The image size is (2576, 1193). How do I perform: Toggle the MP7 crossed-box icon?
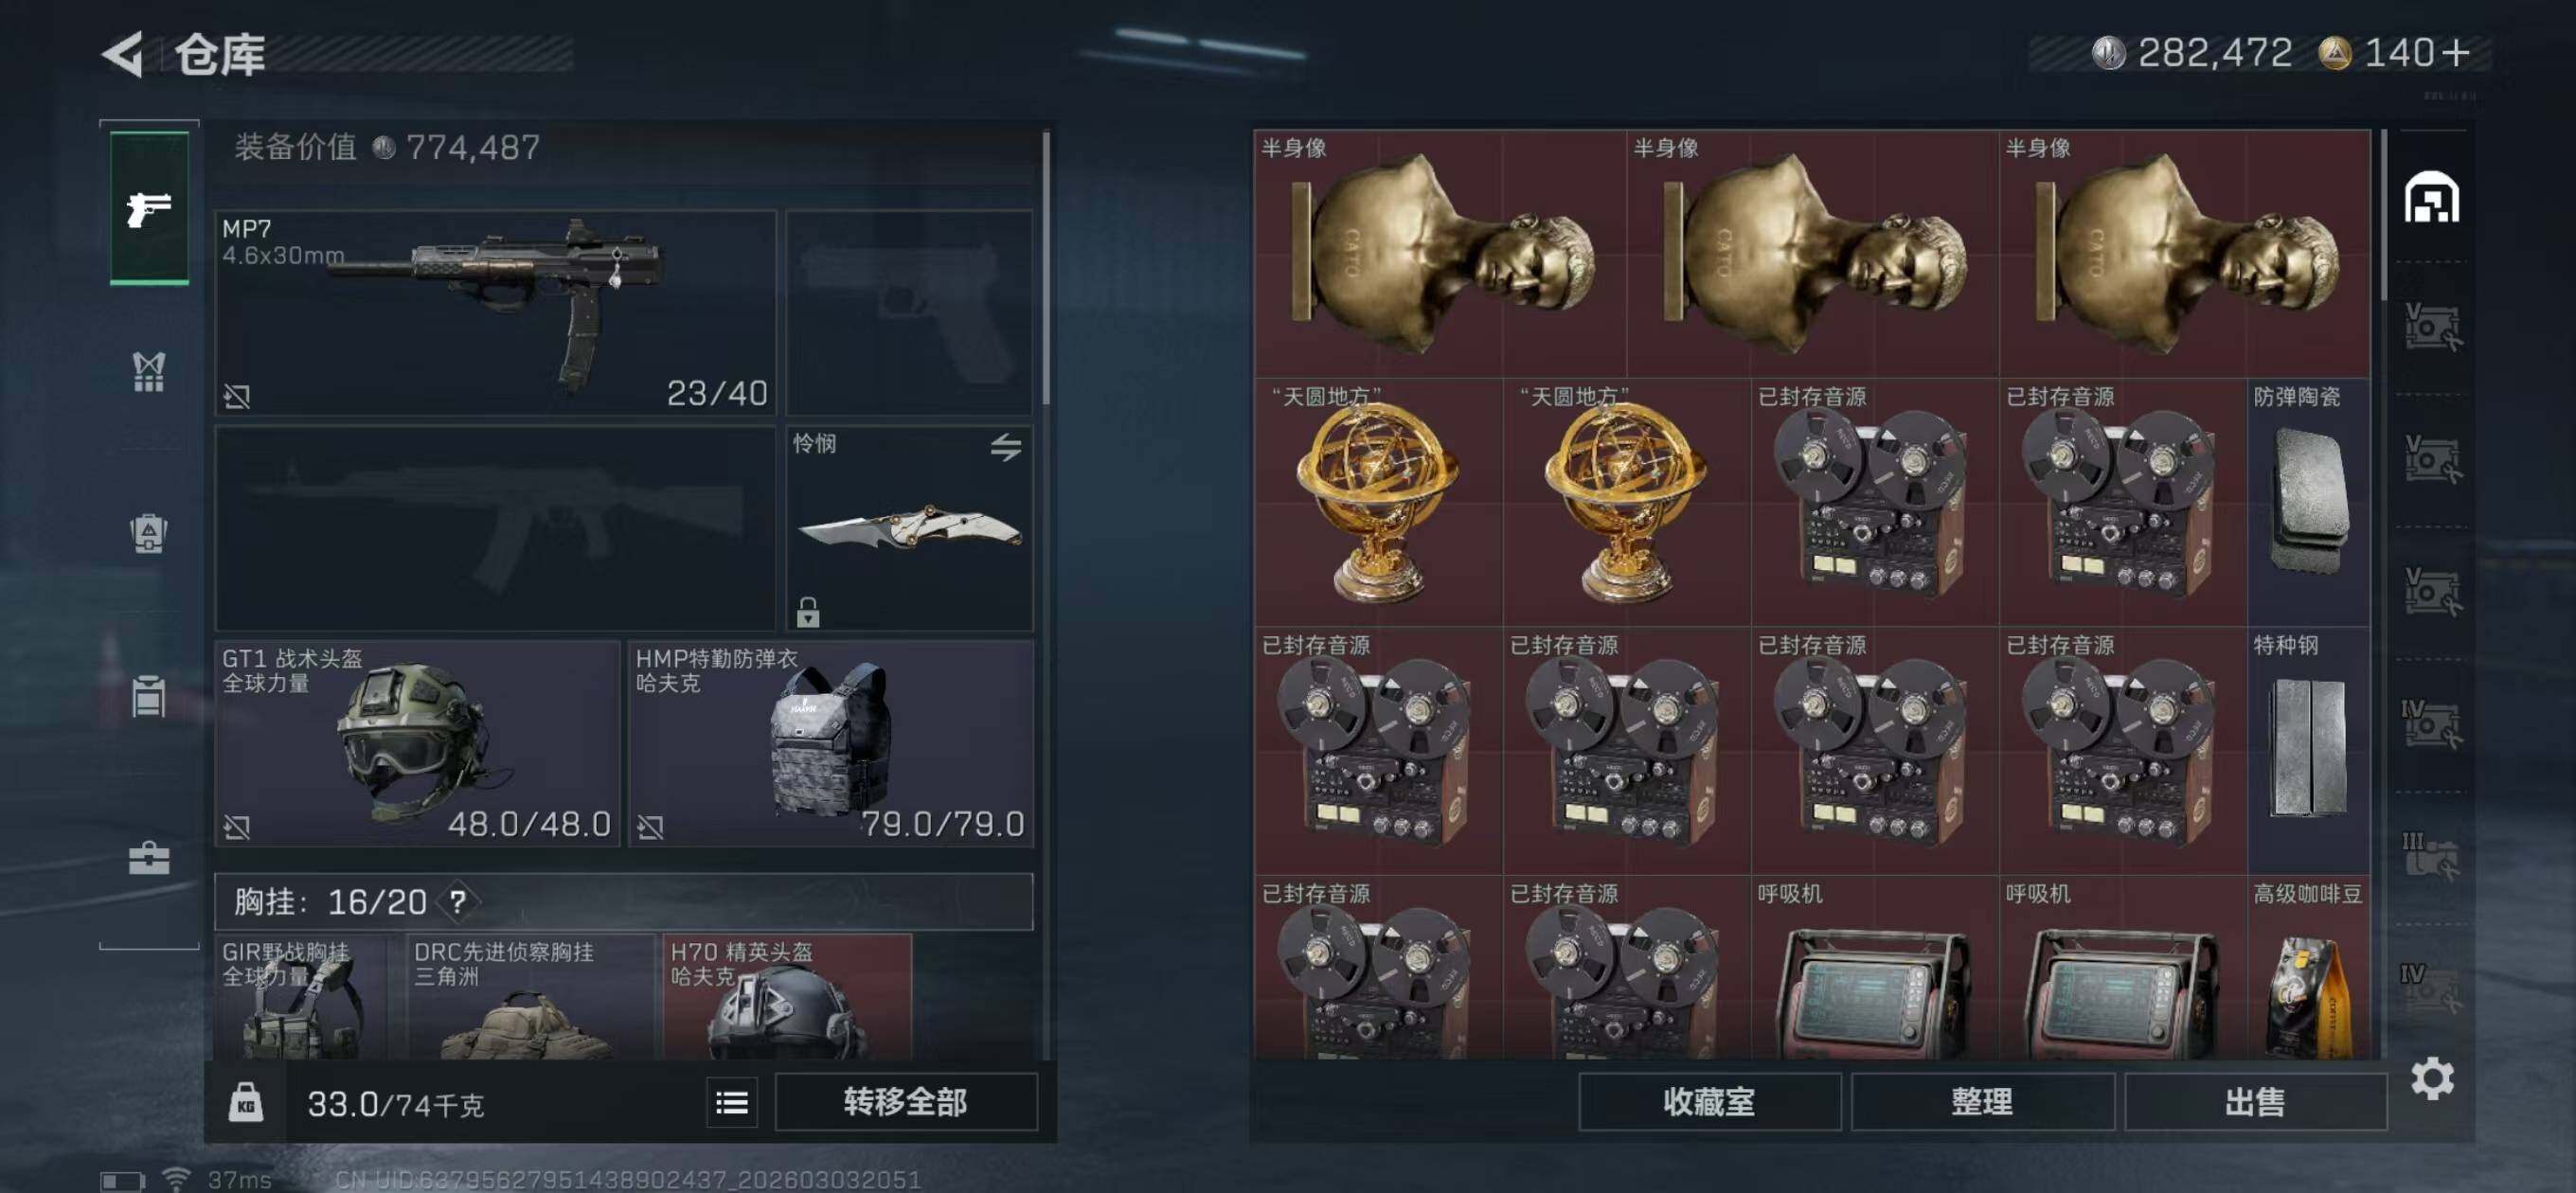237,396
